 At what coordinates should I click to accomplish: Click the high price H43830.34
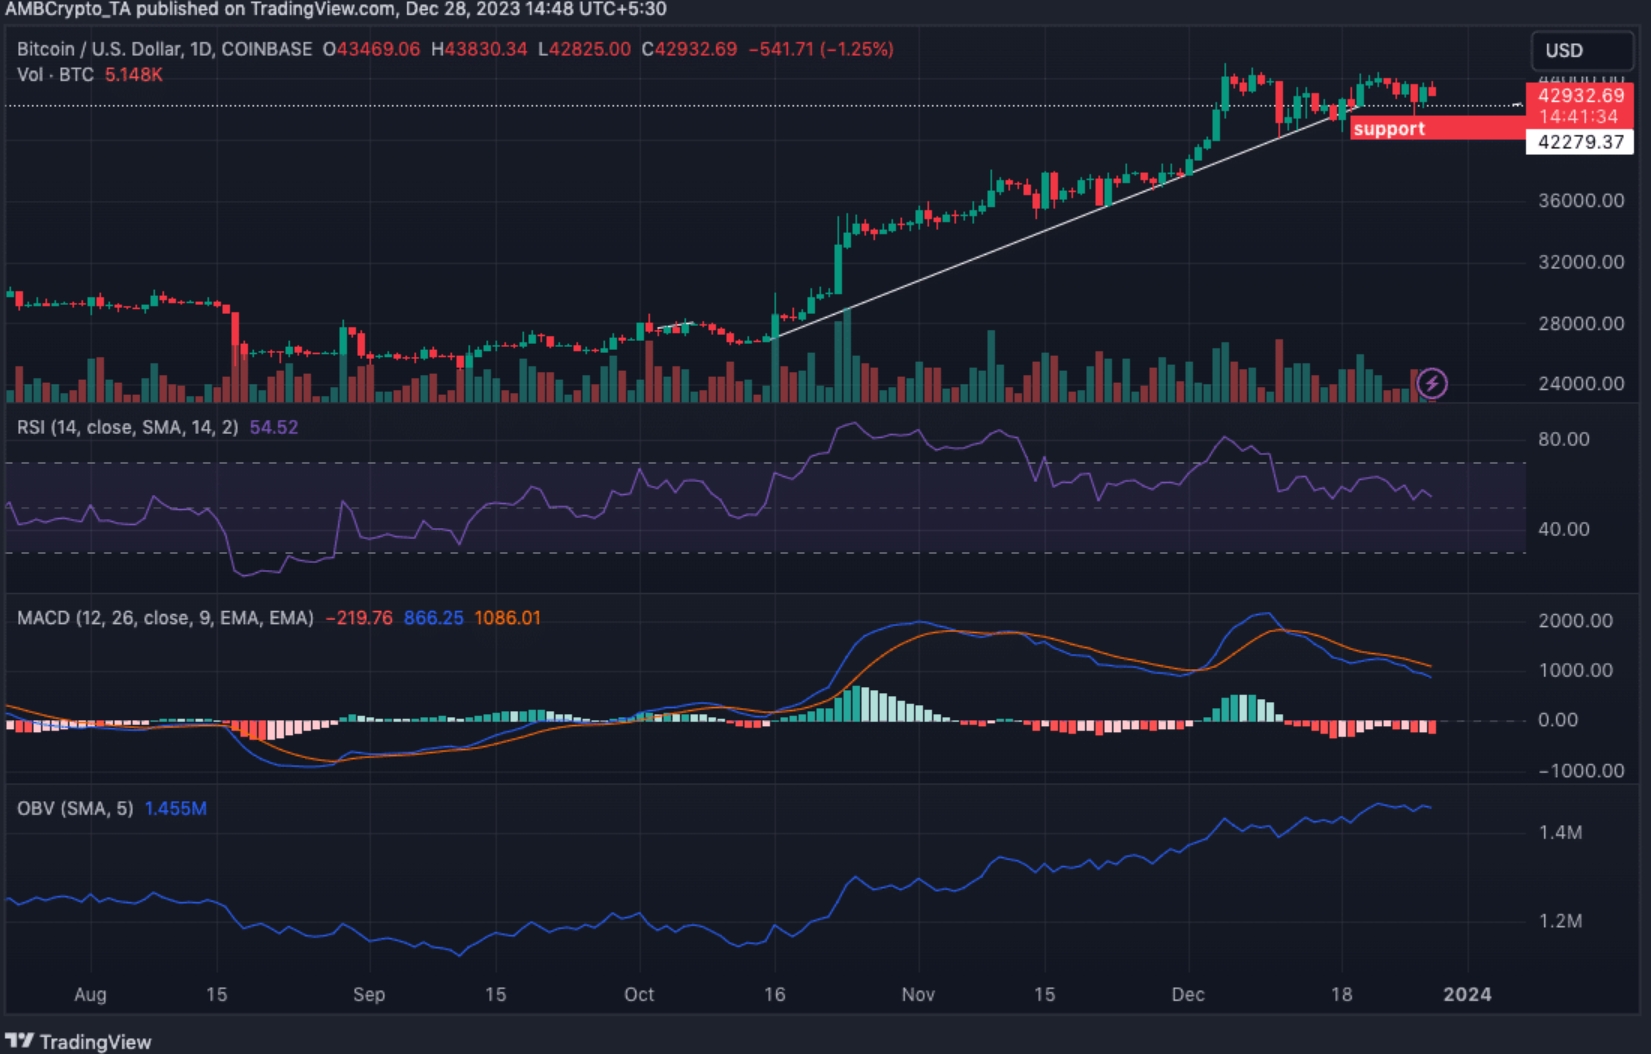point(479,49)
